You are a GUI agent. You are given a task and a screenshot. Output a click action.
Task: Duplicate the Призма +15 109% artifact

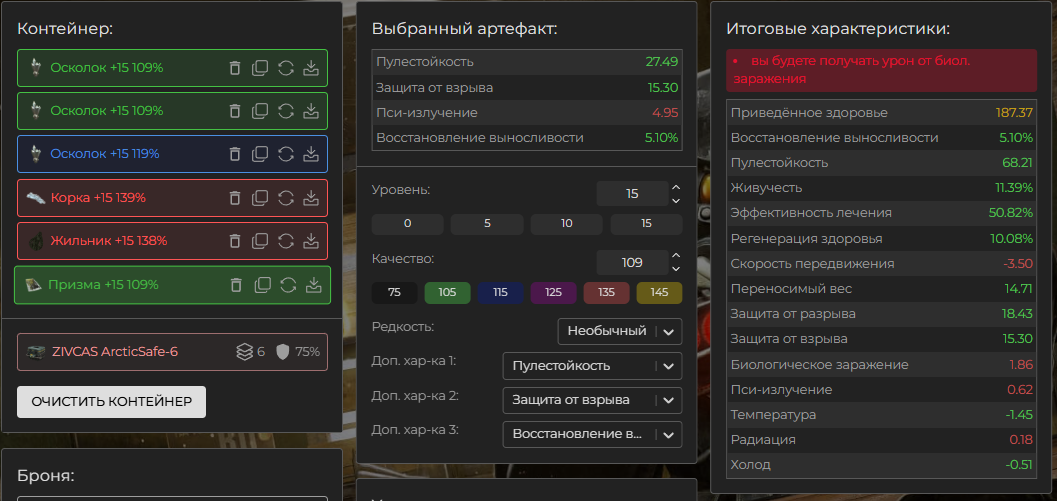point(262,285)
